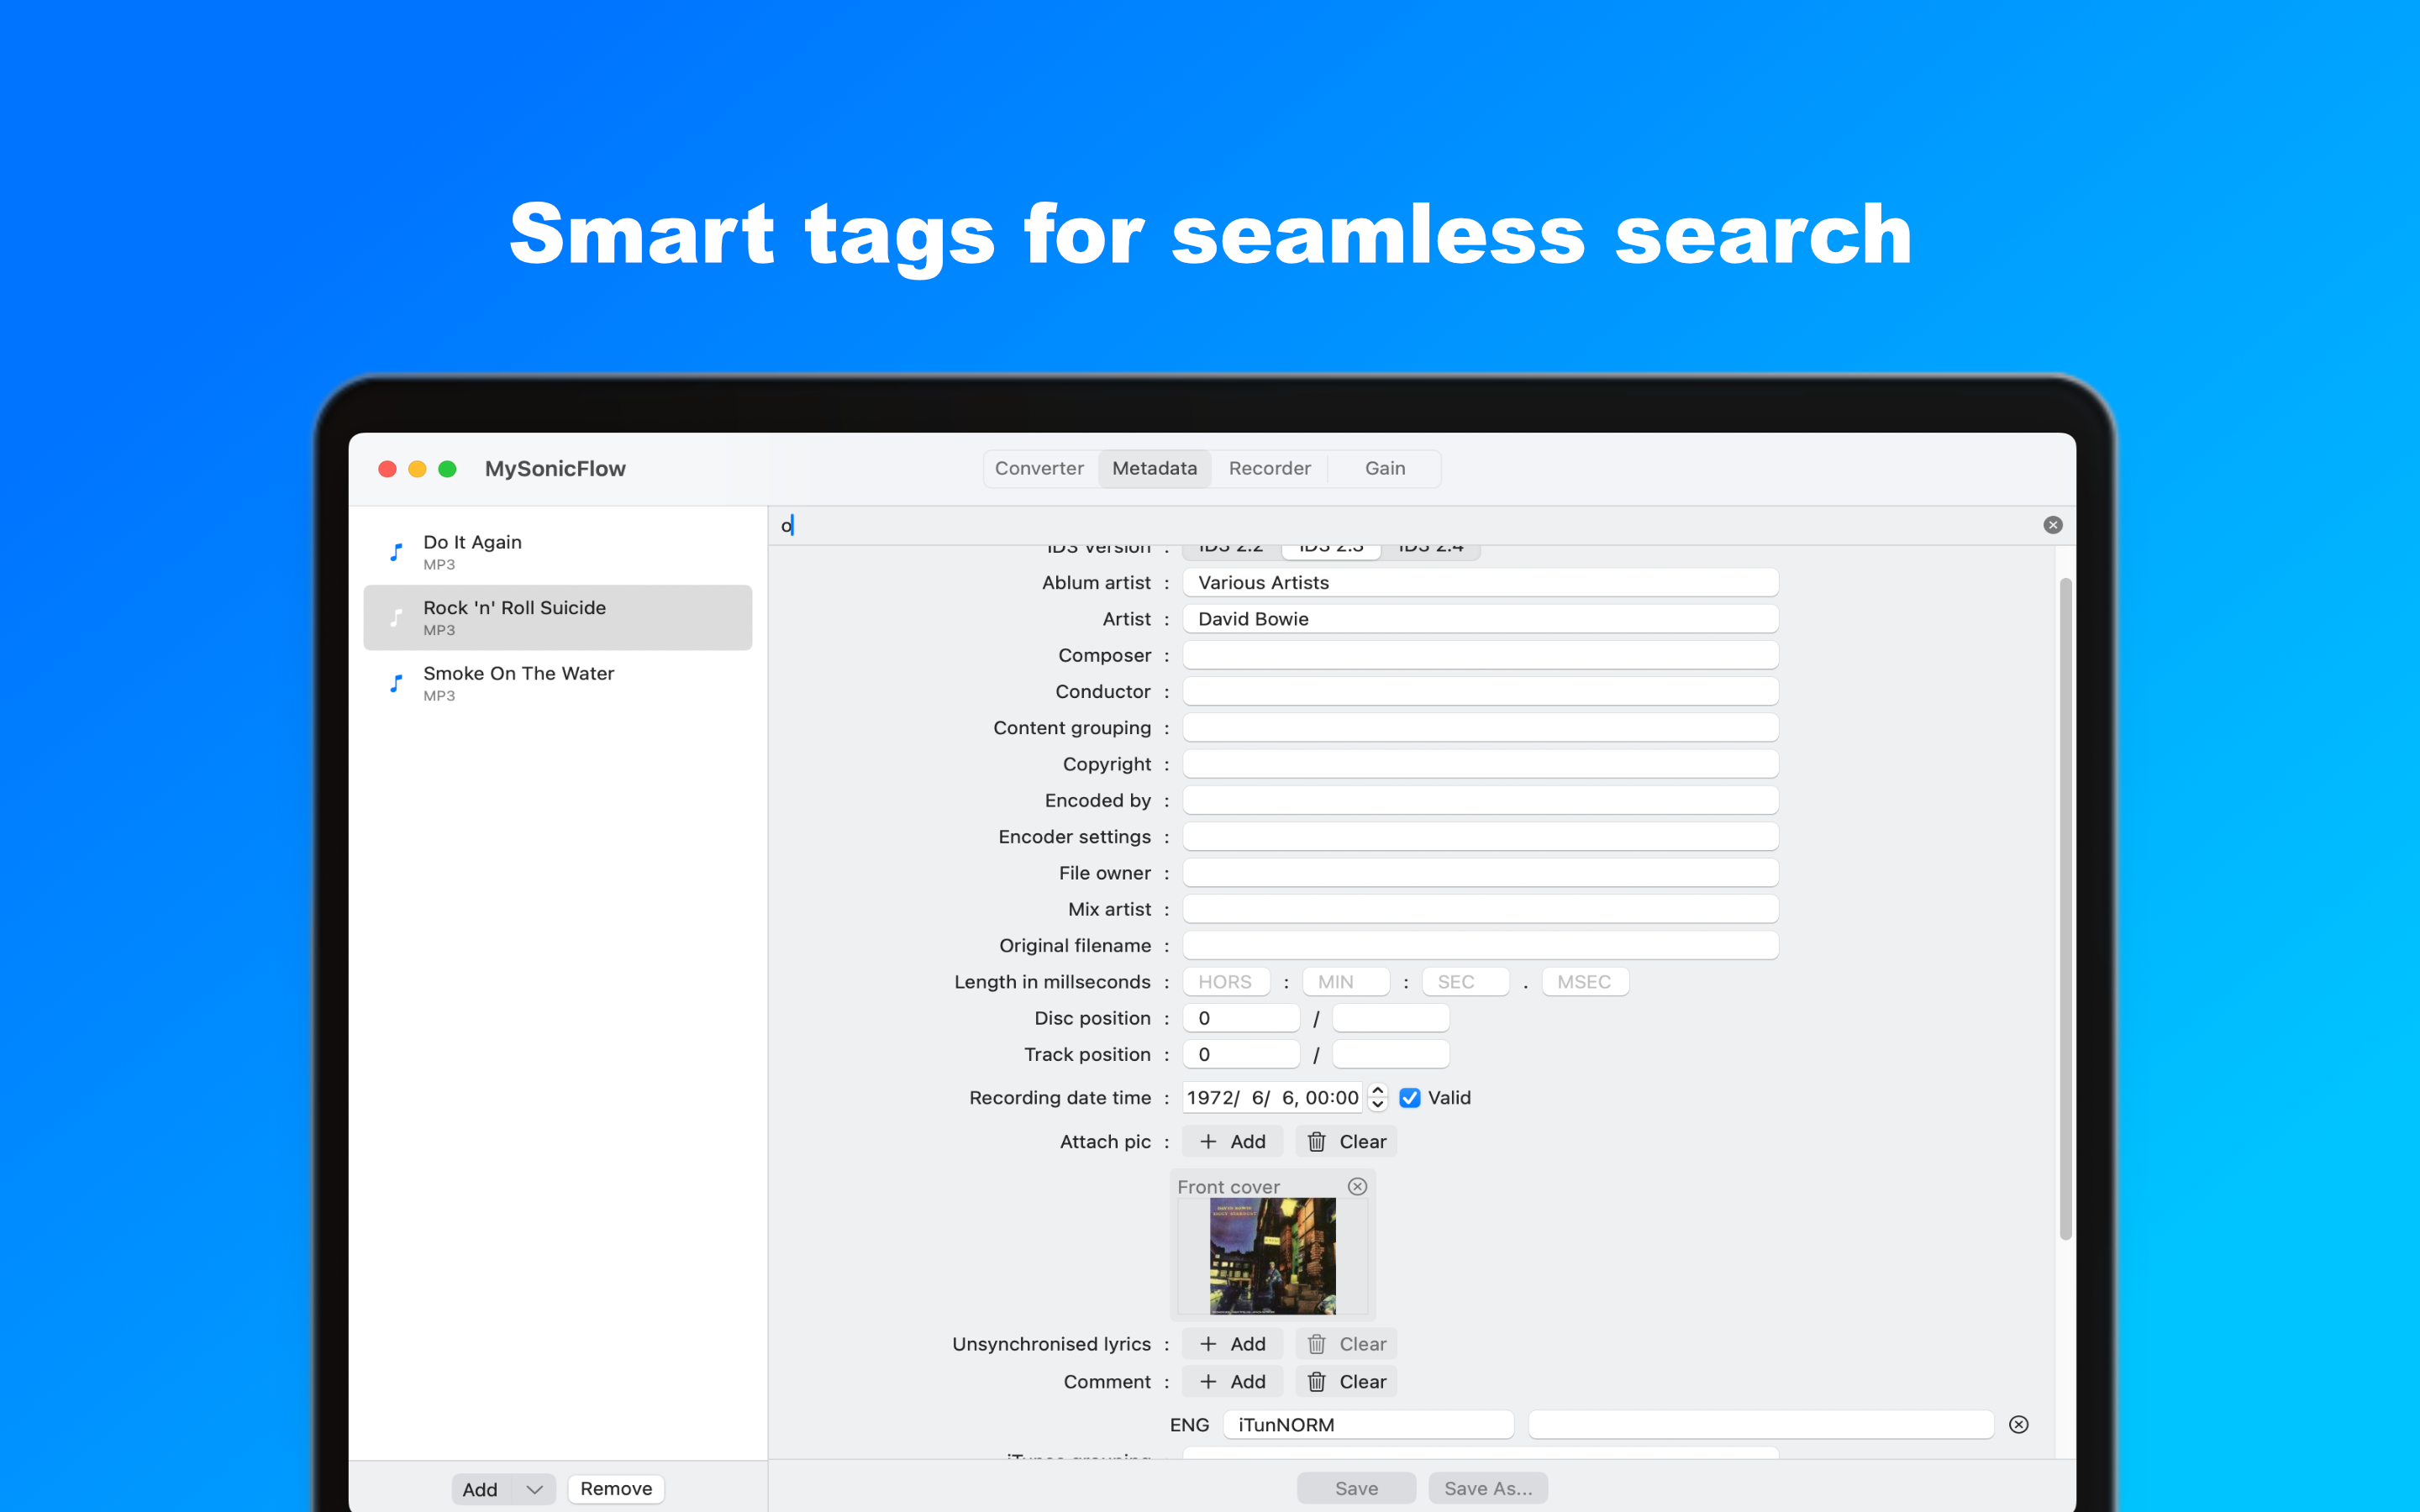Click the red close window button
2420x1512 pixels.
click(x=388, y=469)
